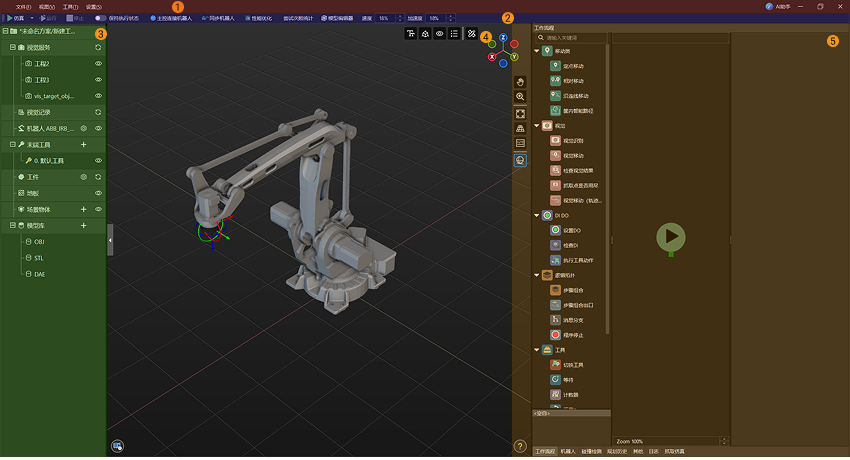The image size is (850, 460).
Task: Click the zoom magnifier tool
Action: 520,97
